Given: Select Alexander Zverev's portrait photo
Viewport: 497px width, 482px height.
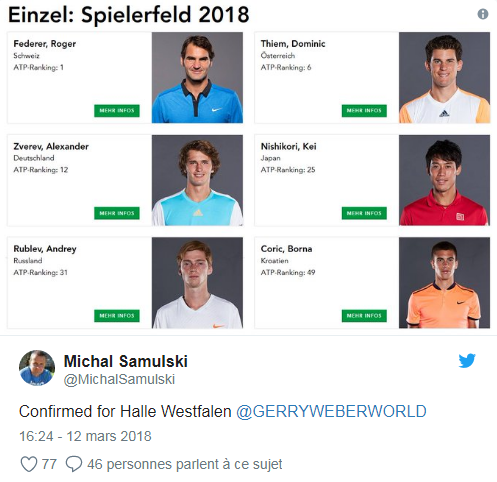Looking at the screenshot, I should [197, 180].
